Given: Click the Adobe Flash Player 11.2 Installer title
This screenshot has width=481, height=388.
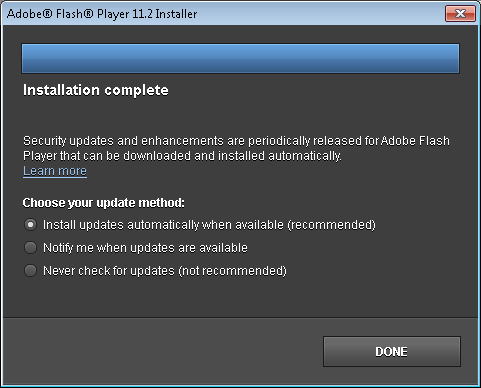Looking at the screenshot, I should [x=102, y=14].
